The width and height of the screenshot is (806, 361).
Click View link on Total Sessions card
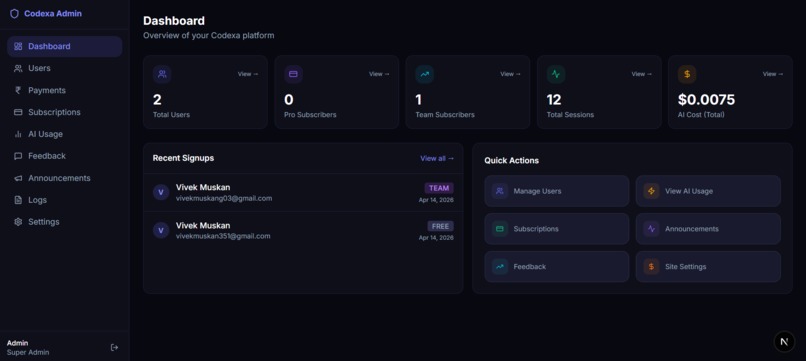[642, 74]
